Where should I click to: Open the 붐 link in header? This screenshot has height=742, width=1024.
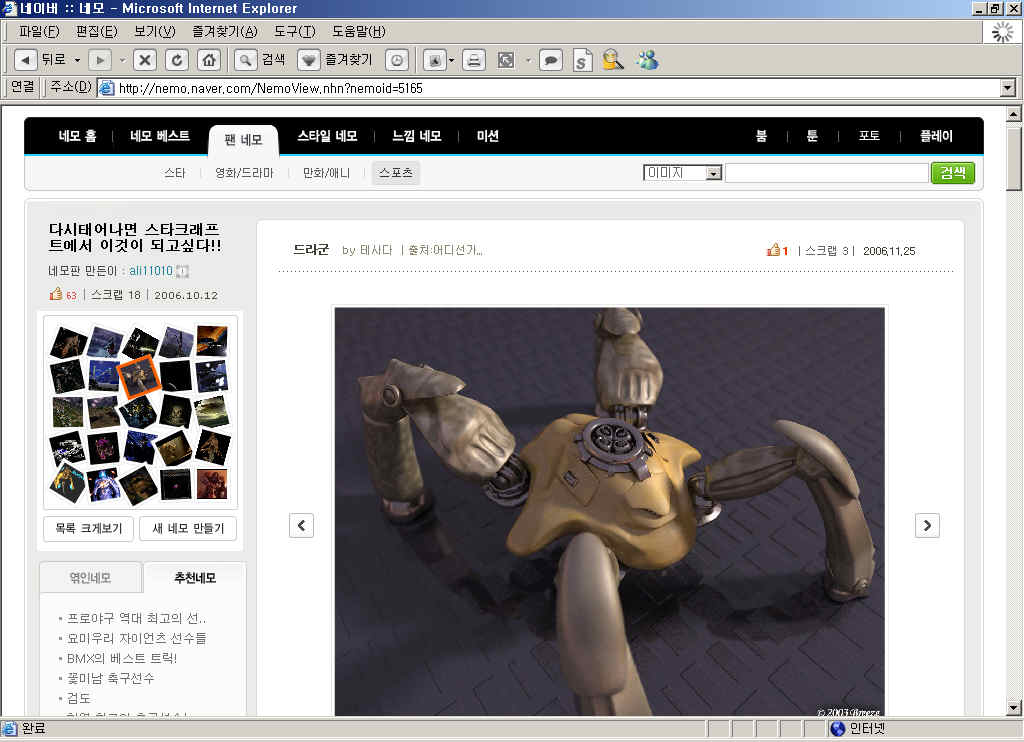tap(761, 136)
